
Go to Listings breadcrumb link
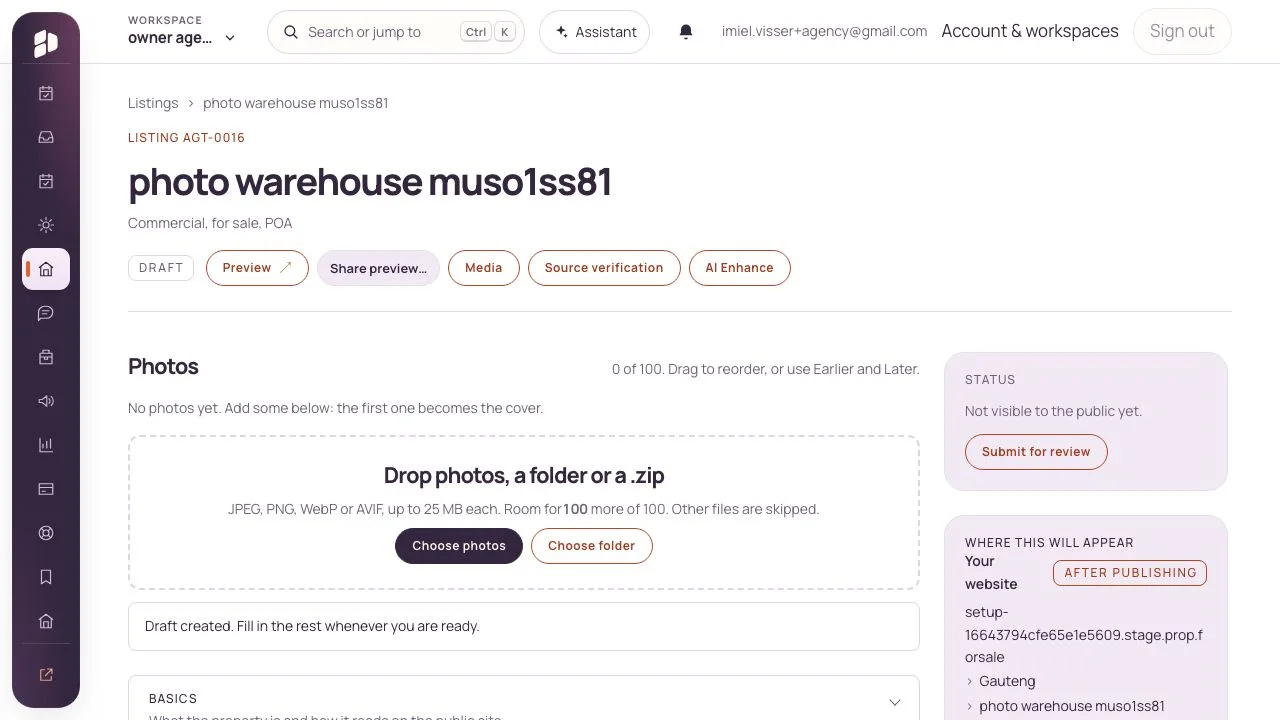coord(153,103)
